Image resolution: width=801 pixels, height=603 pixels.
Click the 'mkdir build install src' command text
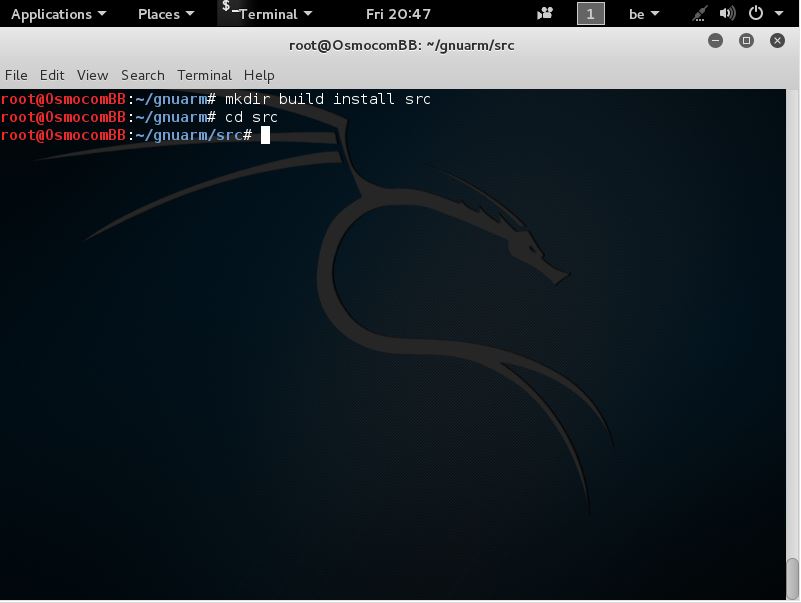click(328, 99)
